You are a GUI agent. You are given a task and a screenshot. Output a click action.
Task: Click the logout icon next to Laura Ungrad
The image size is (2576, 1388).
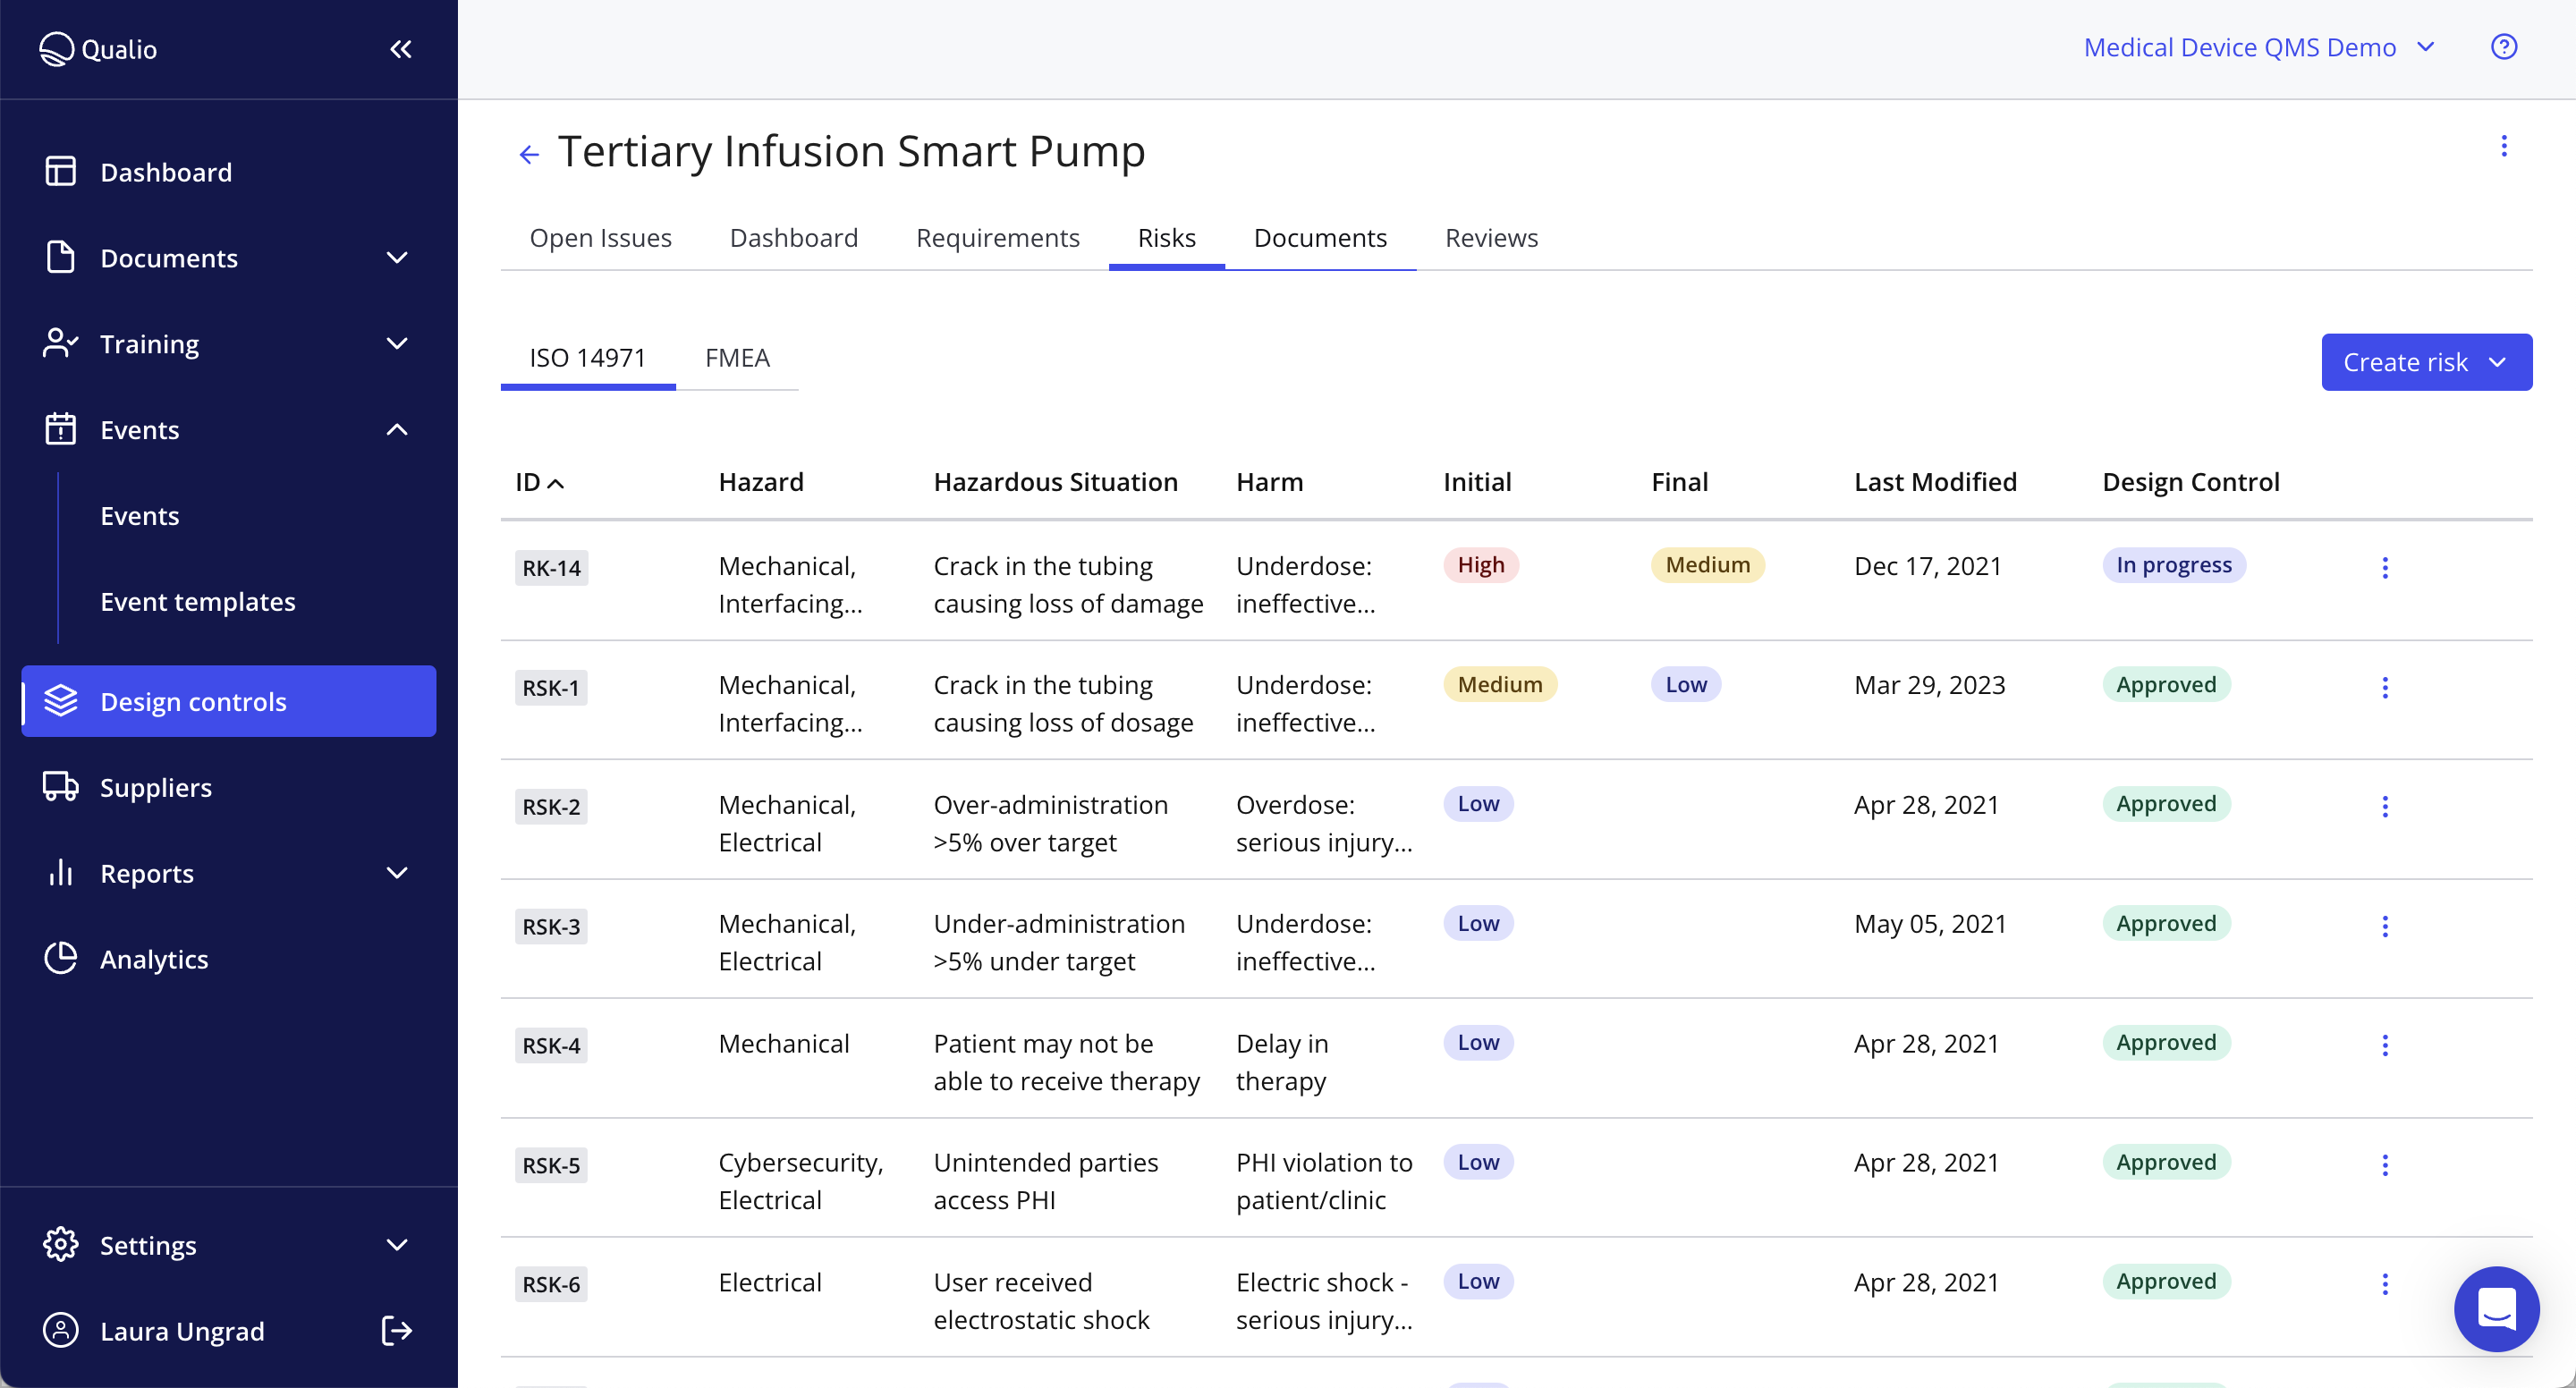pos(395,1330)
